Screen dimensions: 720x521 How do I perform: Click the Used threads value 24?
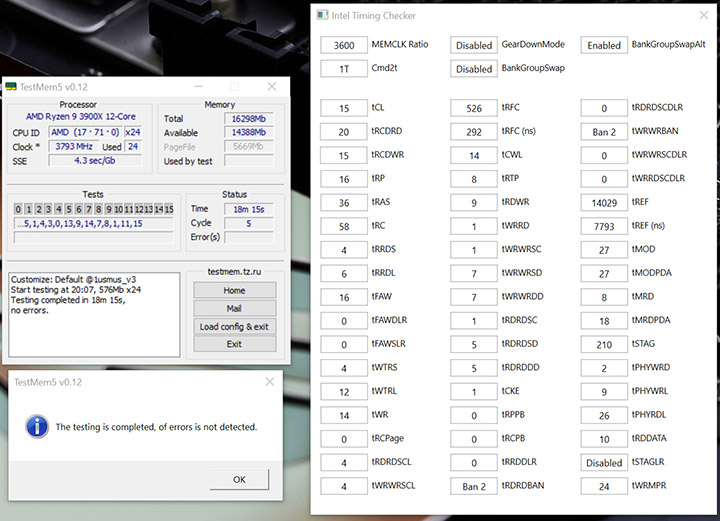[x=133, y=146]
